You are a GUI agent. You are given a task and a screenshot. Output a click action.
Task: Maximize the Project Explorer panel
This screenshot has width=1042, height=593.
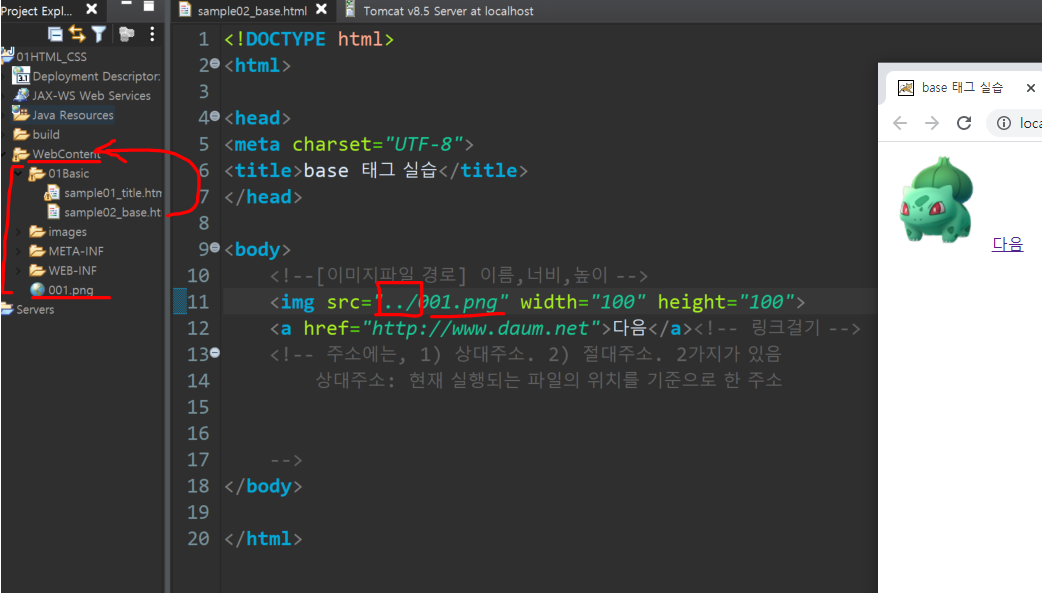(x=149, y=6)
